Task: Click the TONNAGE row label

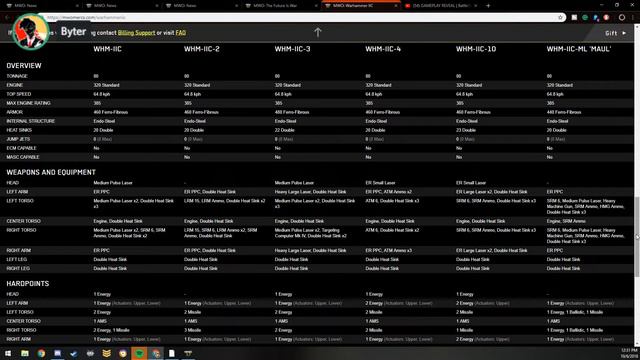Action: [17, 76]
